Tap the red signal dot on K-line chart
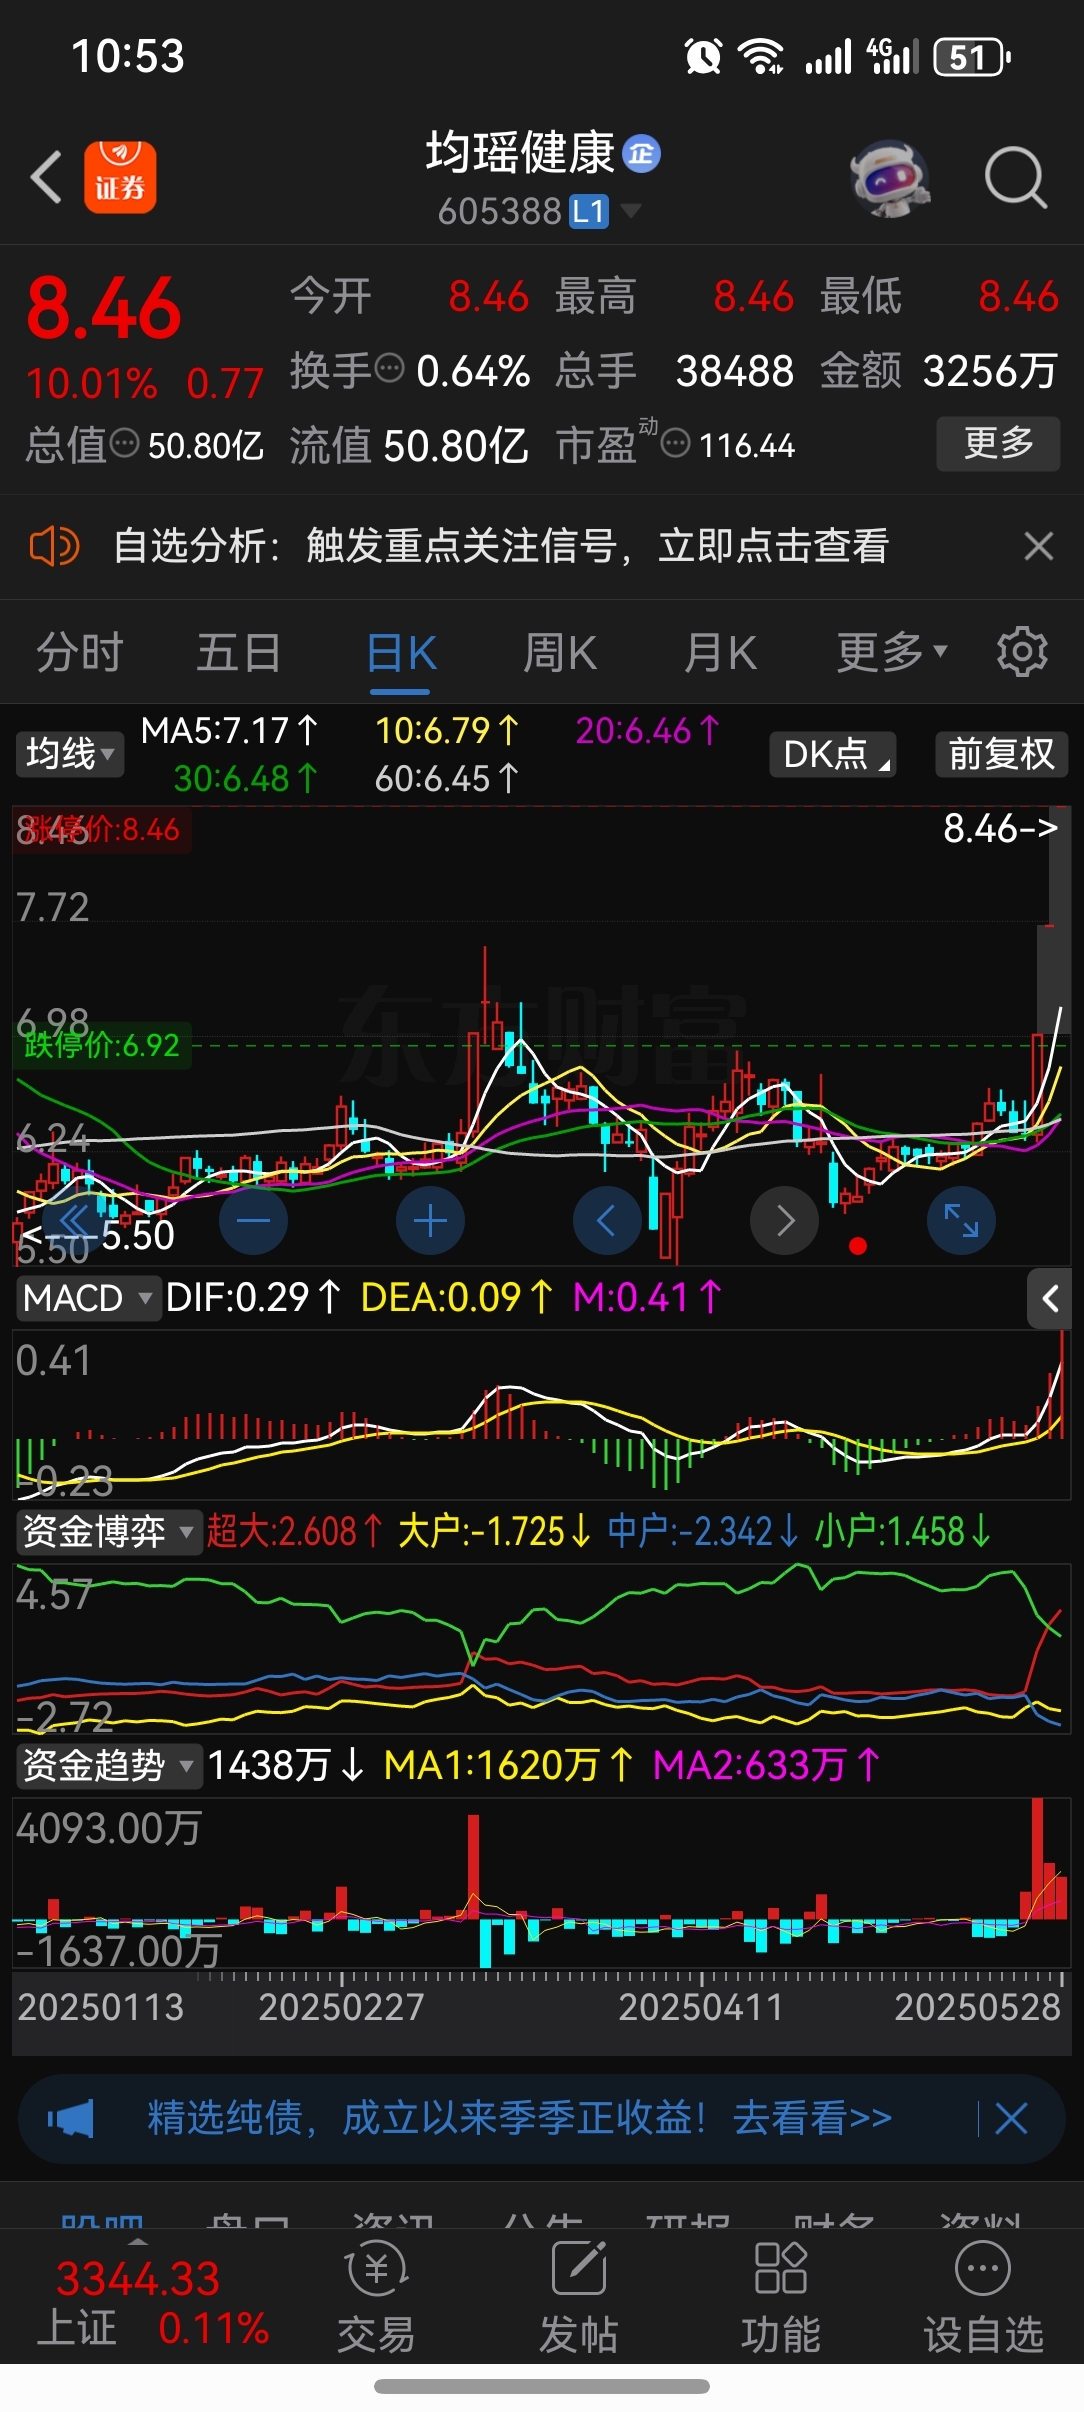Viewport: 1084px width, 2412px height. (x=857, y=1246)
